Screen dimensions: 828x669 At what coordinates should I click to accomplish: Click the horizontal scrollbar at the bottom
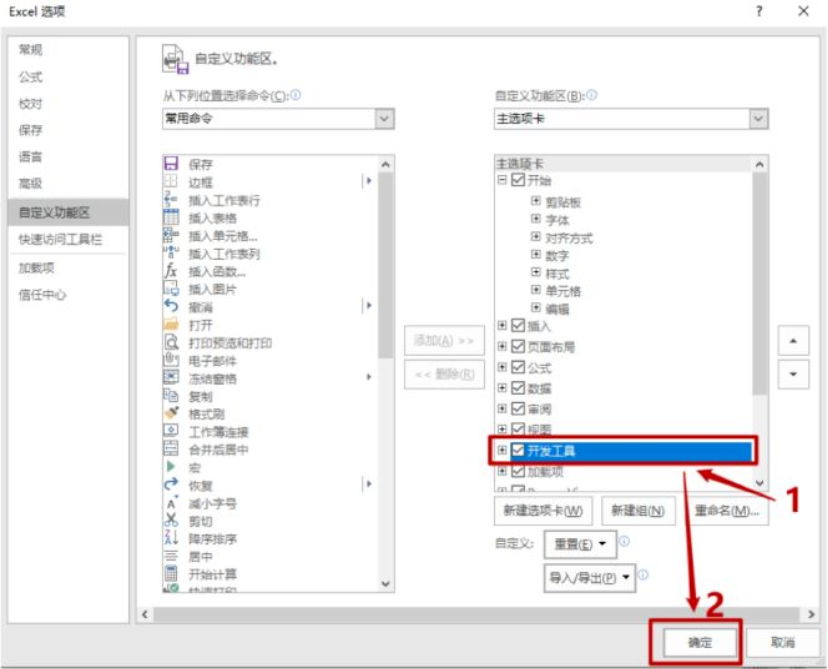[480, 613]
